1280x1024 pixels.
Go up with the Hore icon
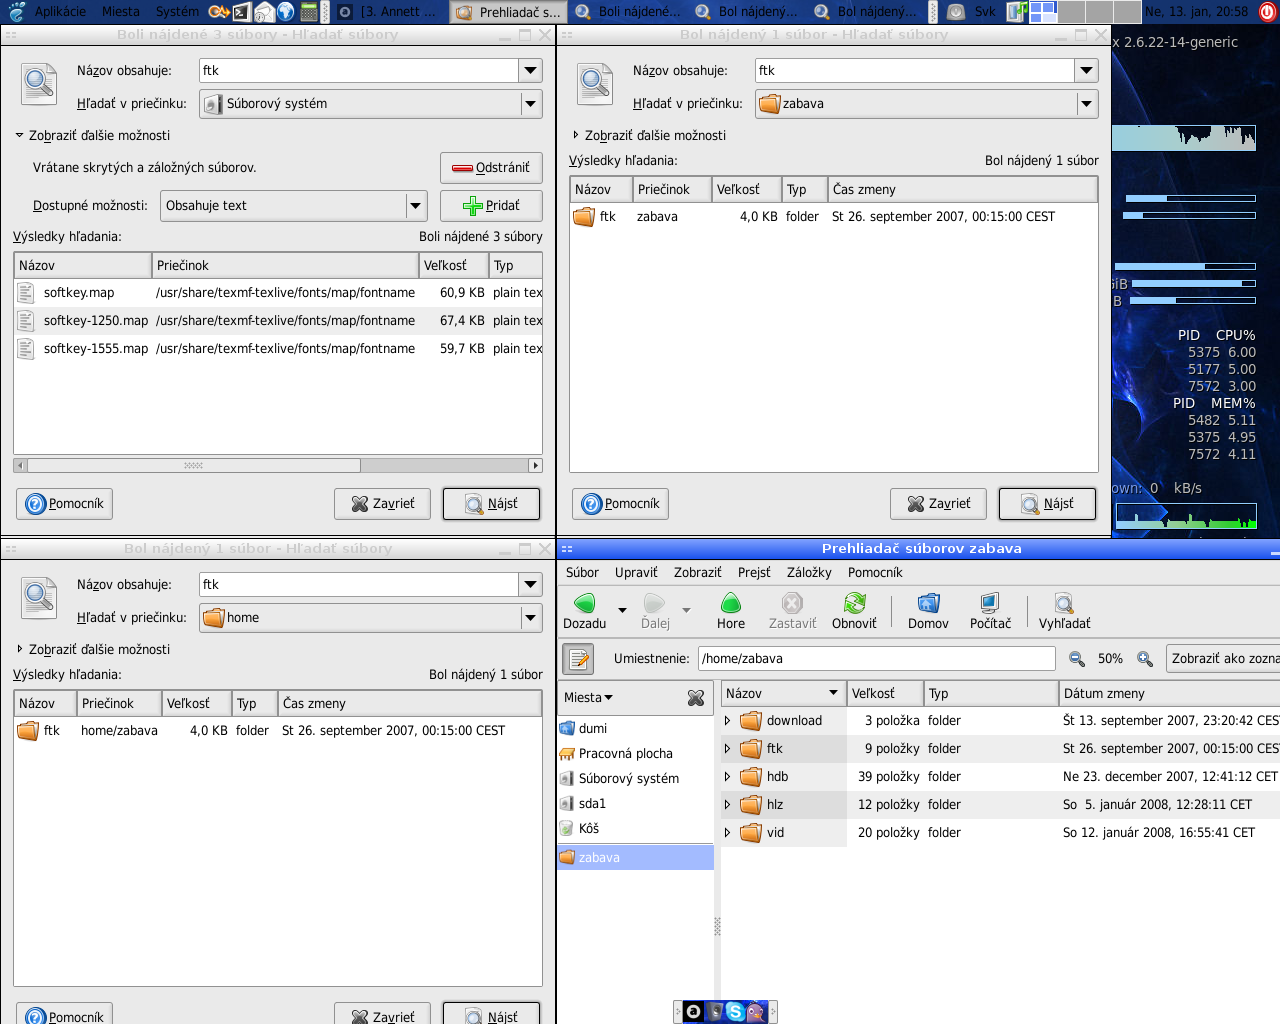coord(731,604)
